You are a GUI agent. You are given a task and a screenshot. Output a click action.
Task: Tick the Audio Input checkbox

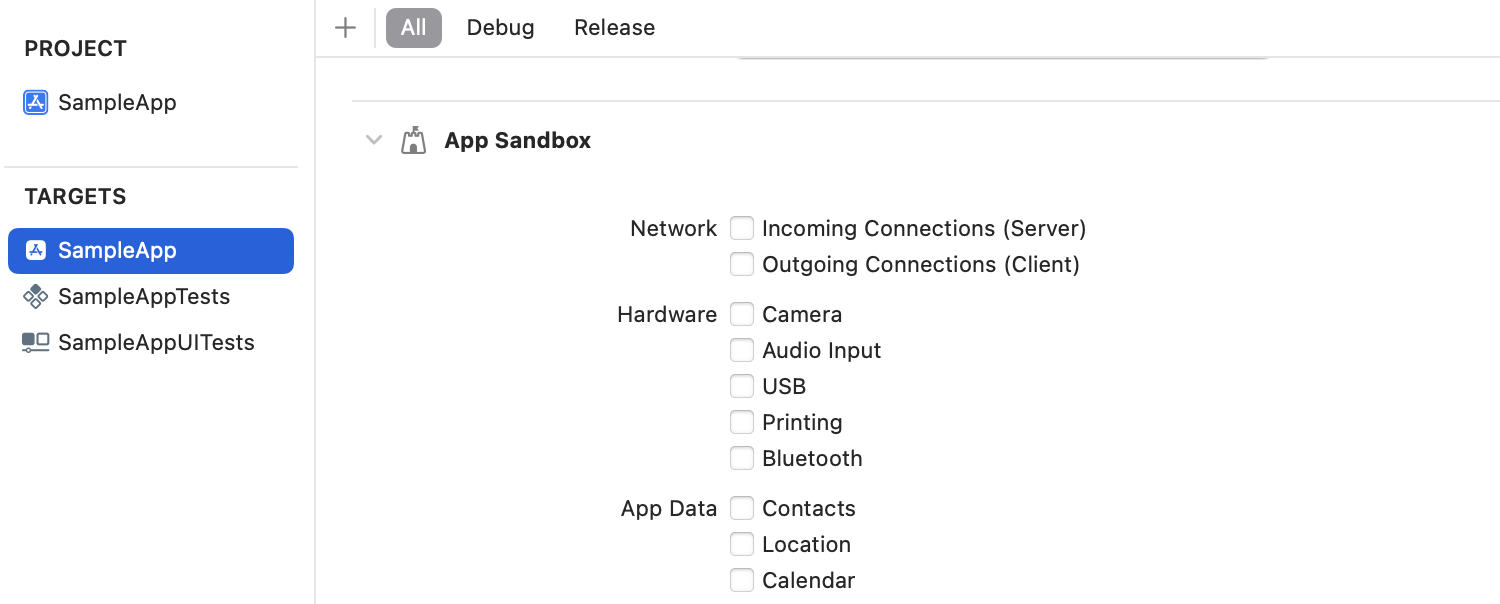pos(741,350)
